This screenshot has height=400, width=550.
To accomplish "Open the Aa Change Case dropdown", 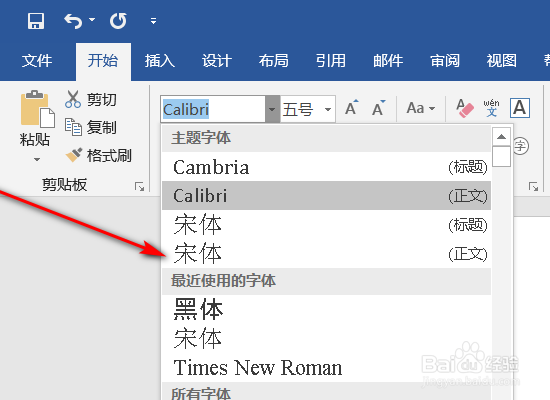I will 421,108.
